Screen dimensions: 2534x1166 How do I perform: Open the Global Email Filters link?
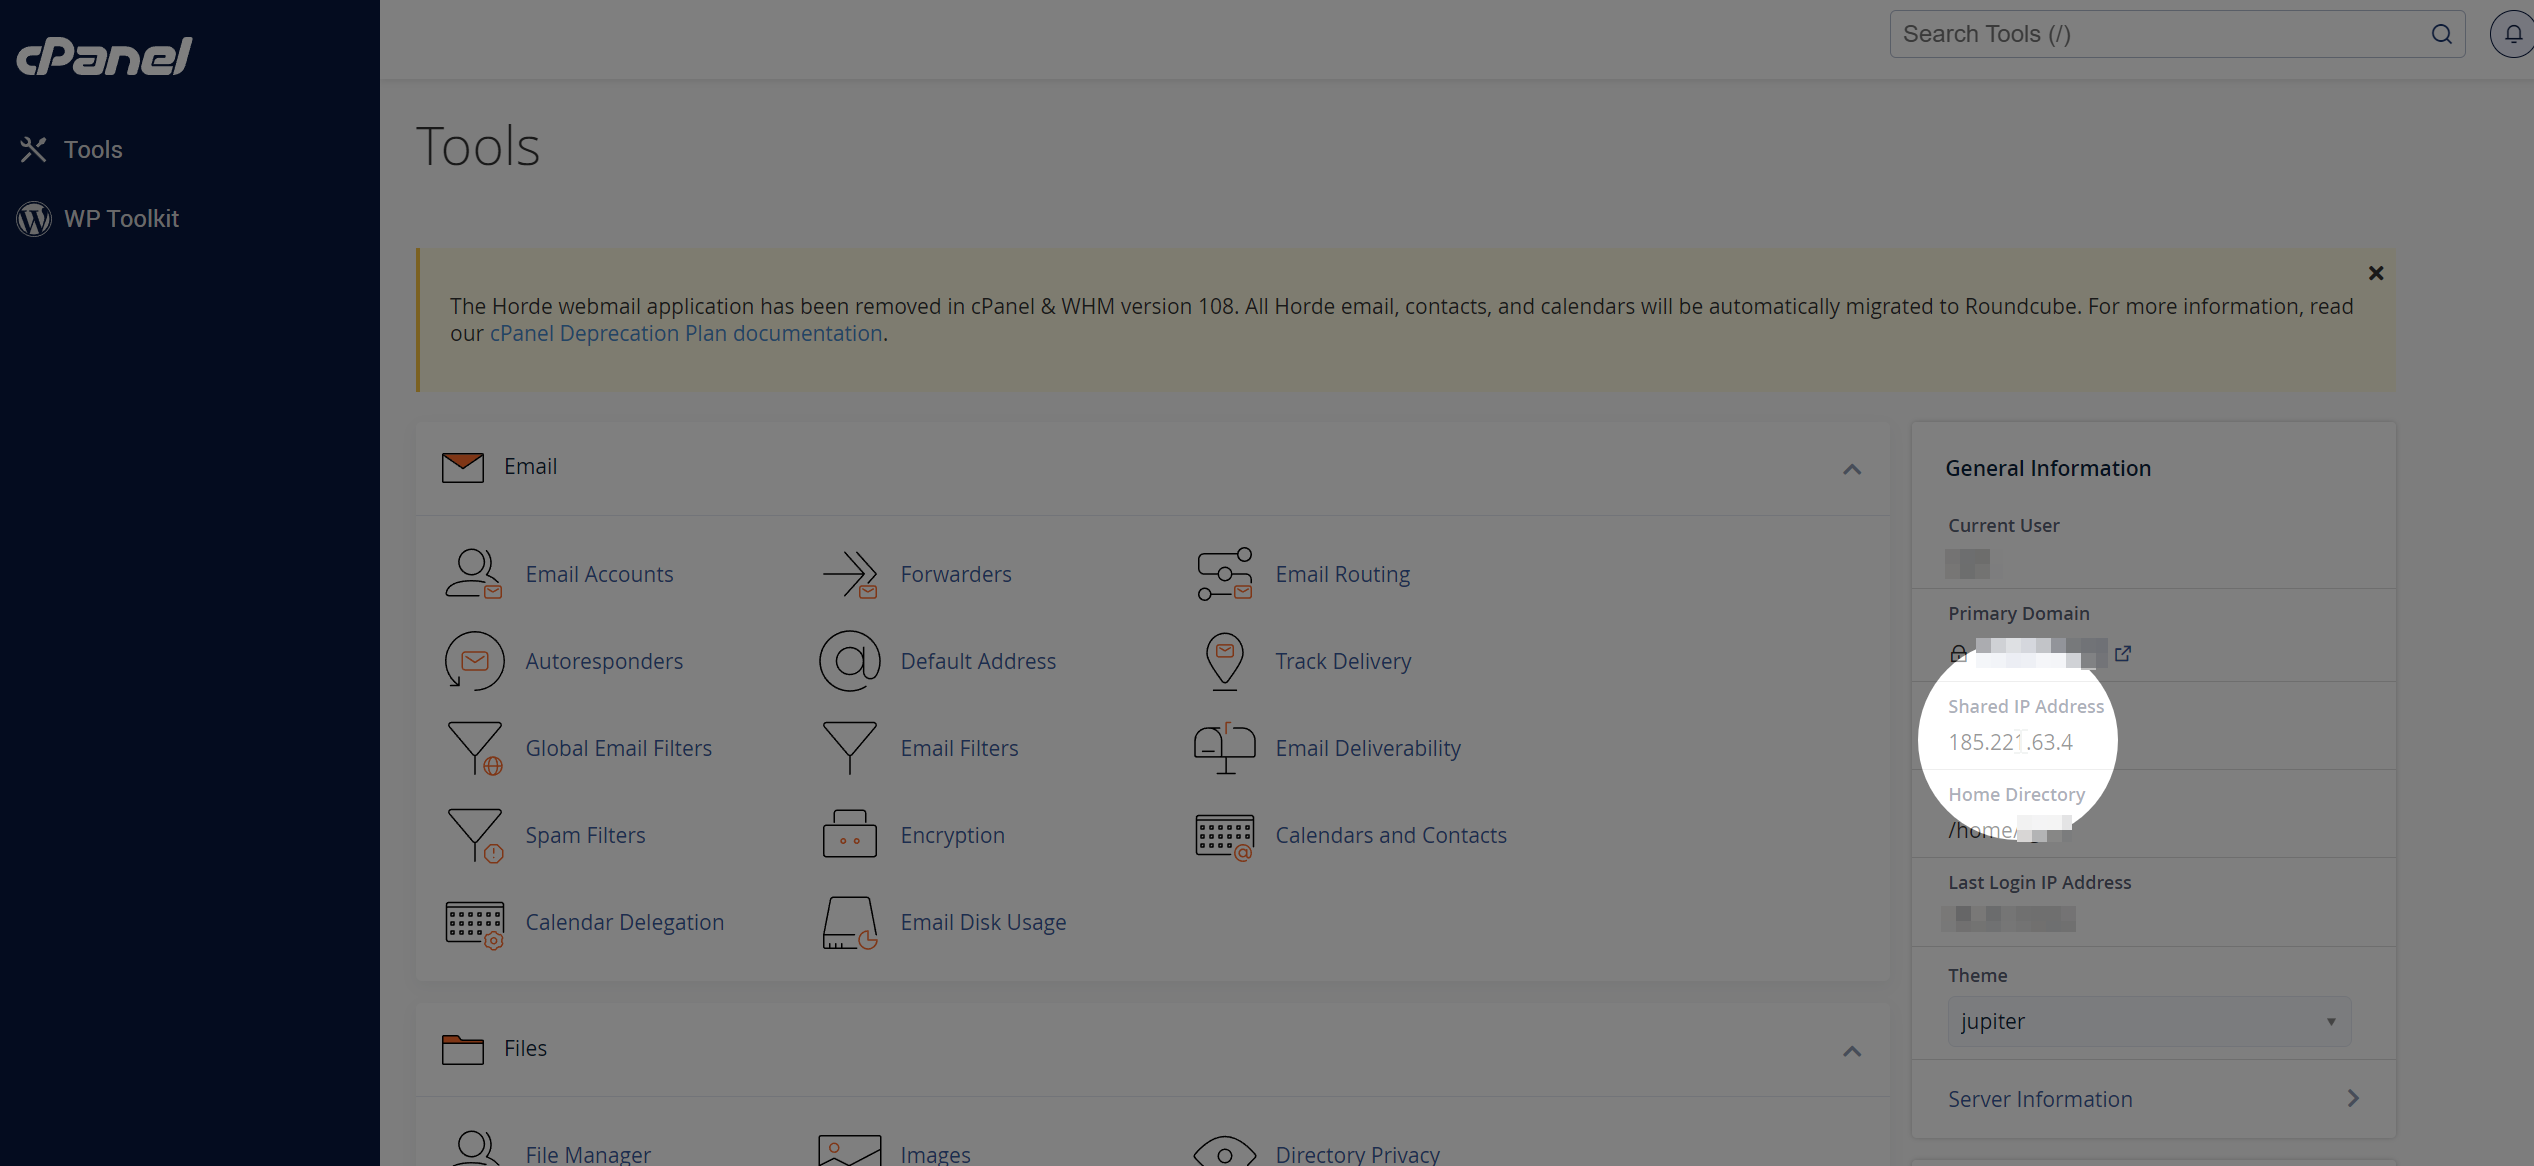pos(619,748)
